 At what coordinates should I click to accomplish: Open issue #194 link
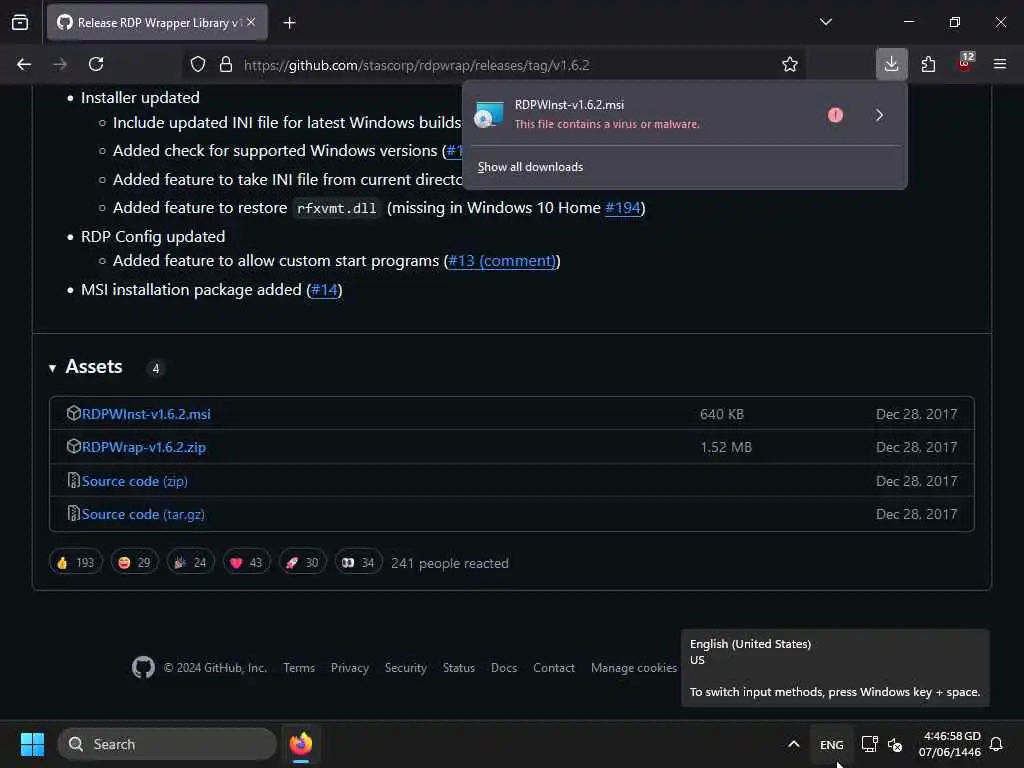tap(622, 208)
